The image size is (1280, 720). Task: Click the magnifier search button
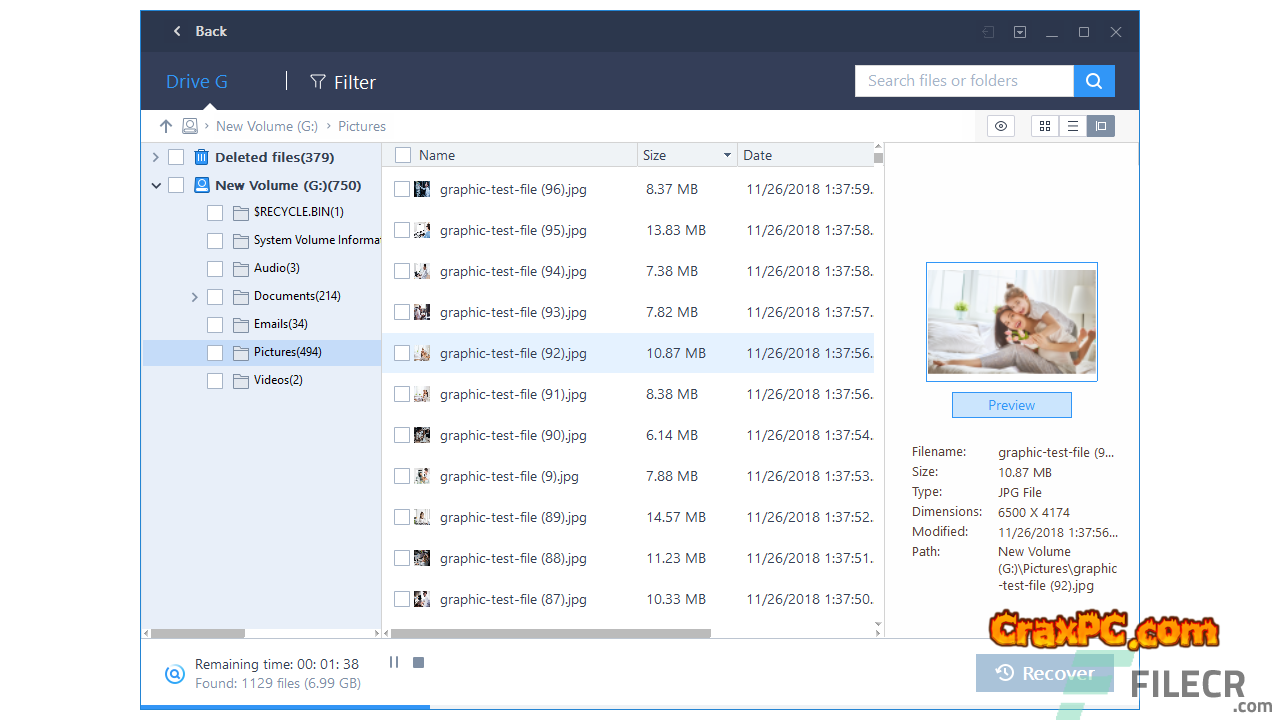click(1094, 81)
